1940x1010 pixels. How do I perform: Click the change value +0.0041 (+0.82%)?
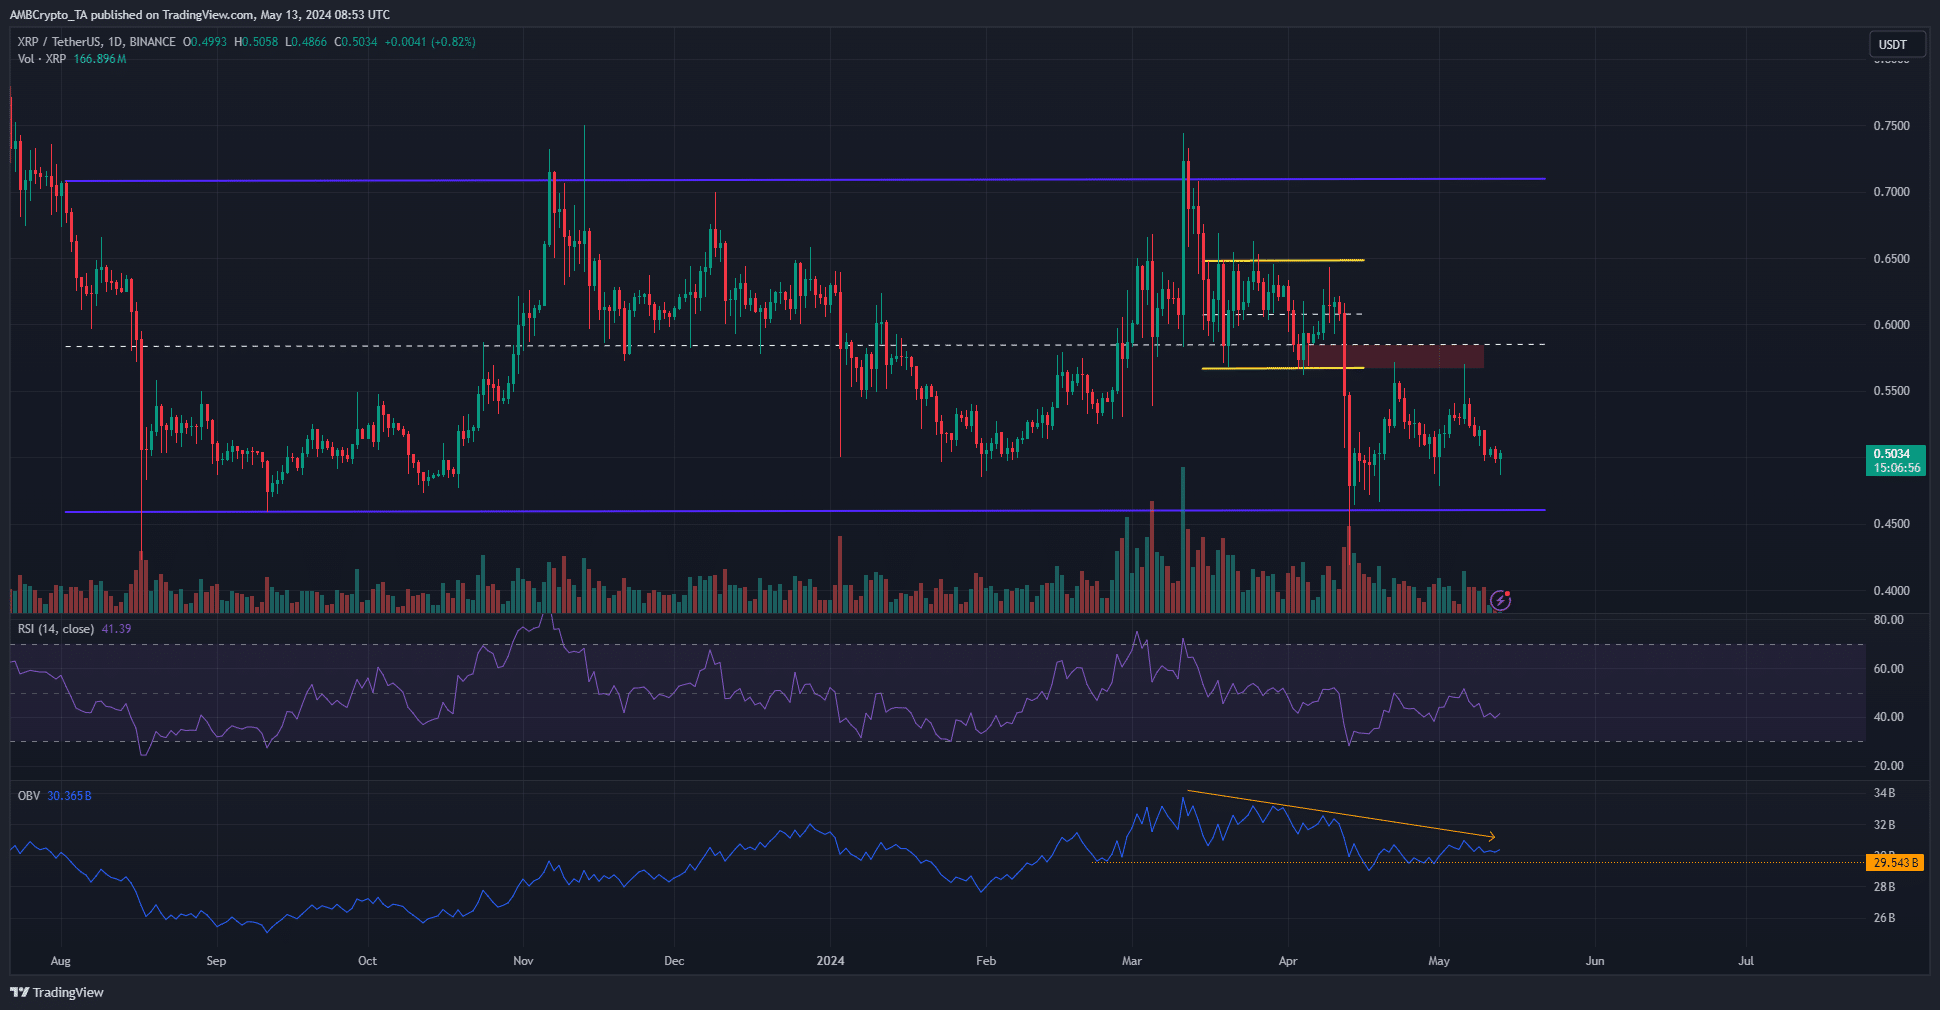pyautogui.click(x=430, y=42)
